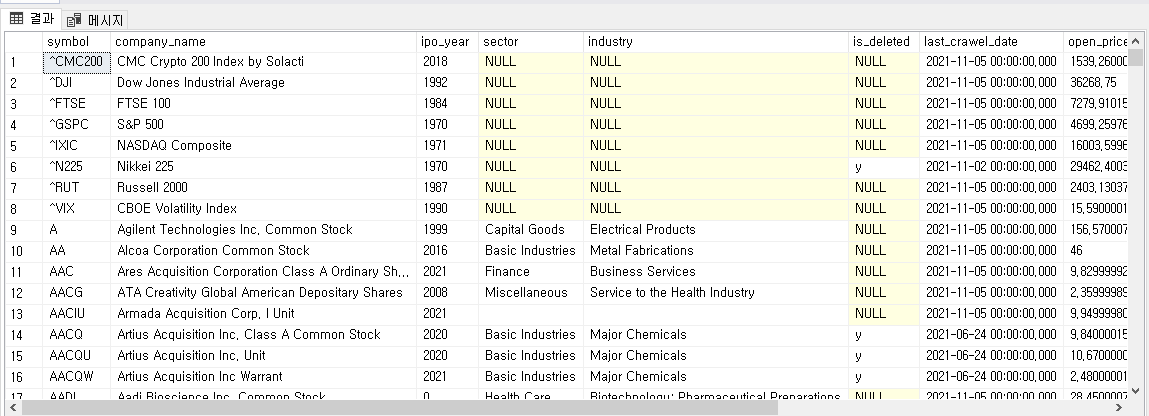Image resolution: width=1149 pixels, height=416 pixels.
Task: Select the 'CBOE Volatility Index' cell
Action: (x=264, y=209)
